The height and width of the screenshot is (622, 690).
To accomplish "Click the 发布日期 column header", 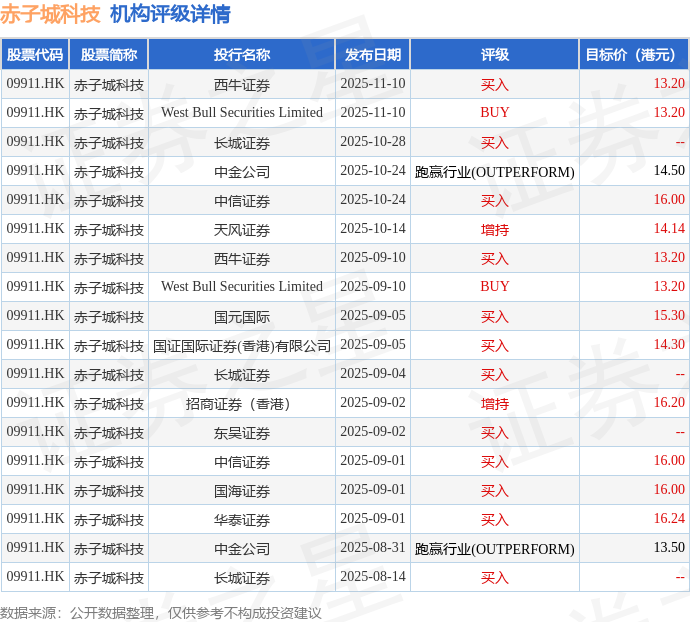I will (x=373, y=55).
